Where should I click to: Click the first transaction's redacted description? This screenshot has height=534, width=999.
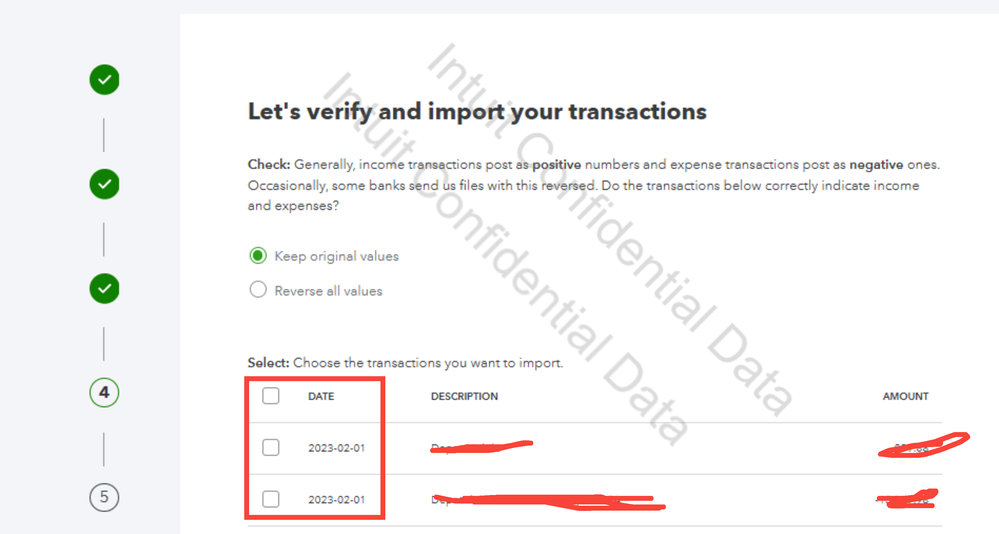click(481, 447)
